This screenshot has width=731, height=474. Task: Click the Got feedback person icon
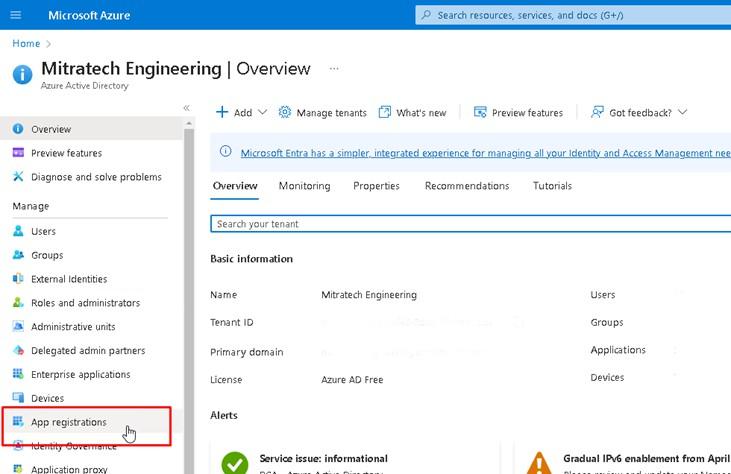[x=597, y=112]
